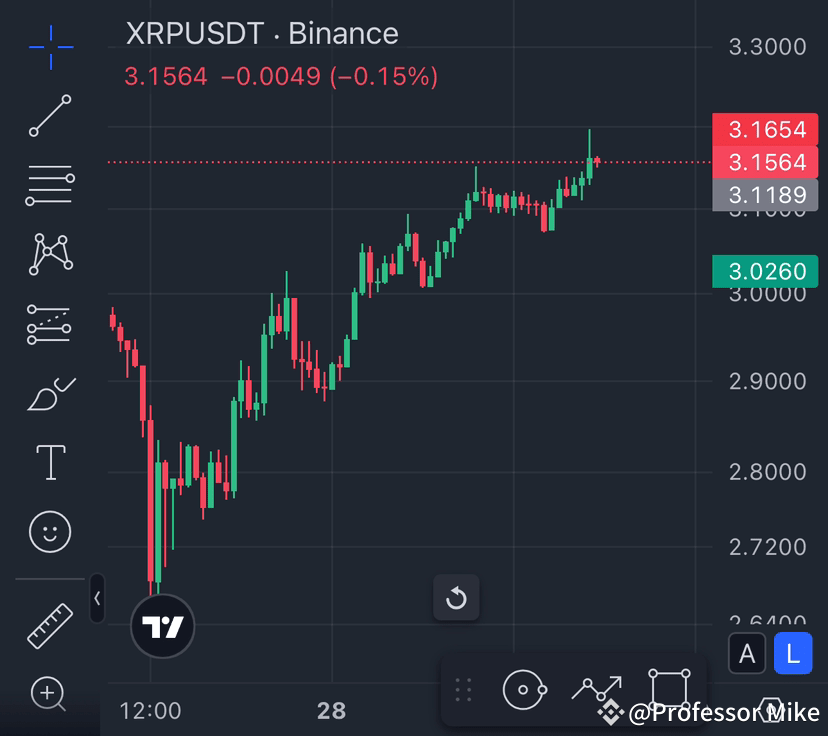
Task: Open symbol search via XRPUSDT Binance title
Action: (x=260, y=34)
